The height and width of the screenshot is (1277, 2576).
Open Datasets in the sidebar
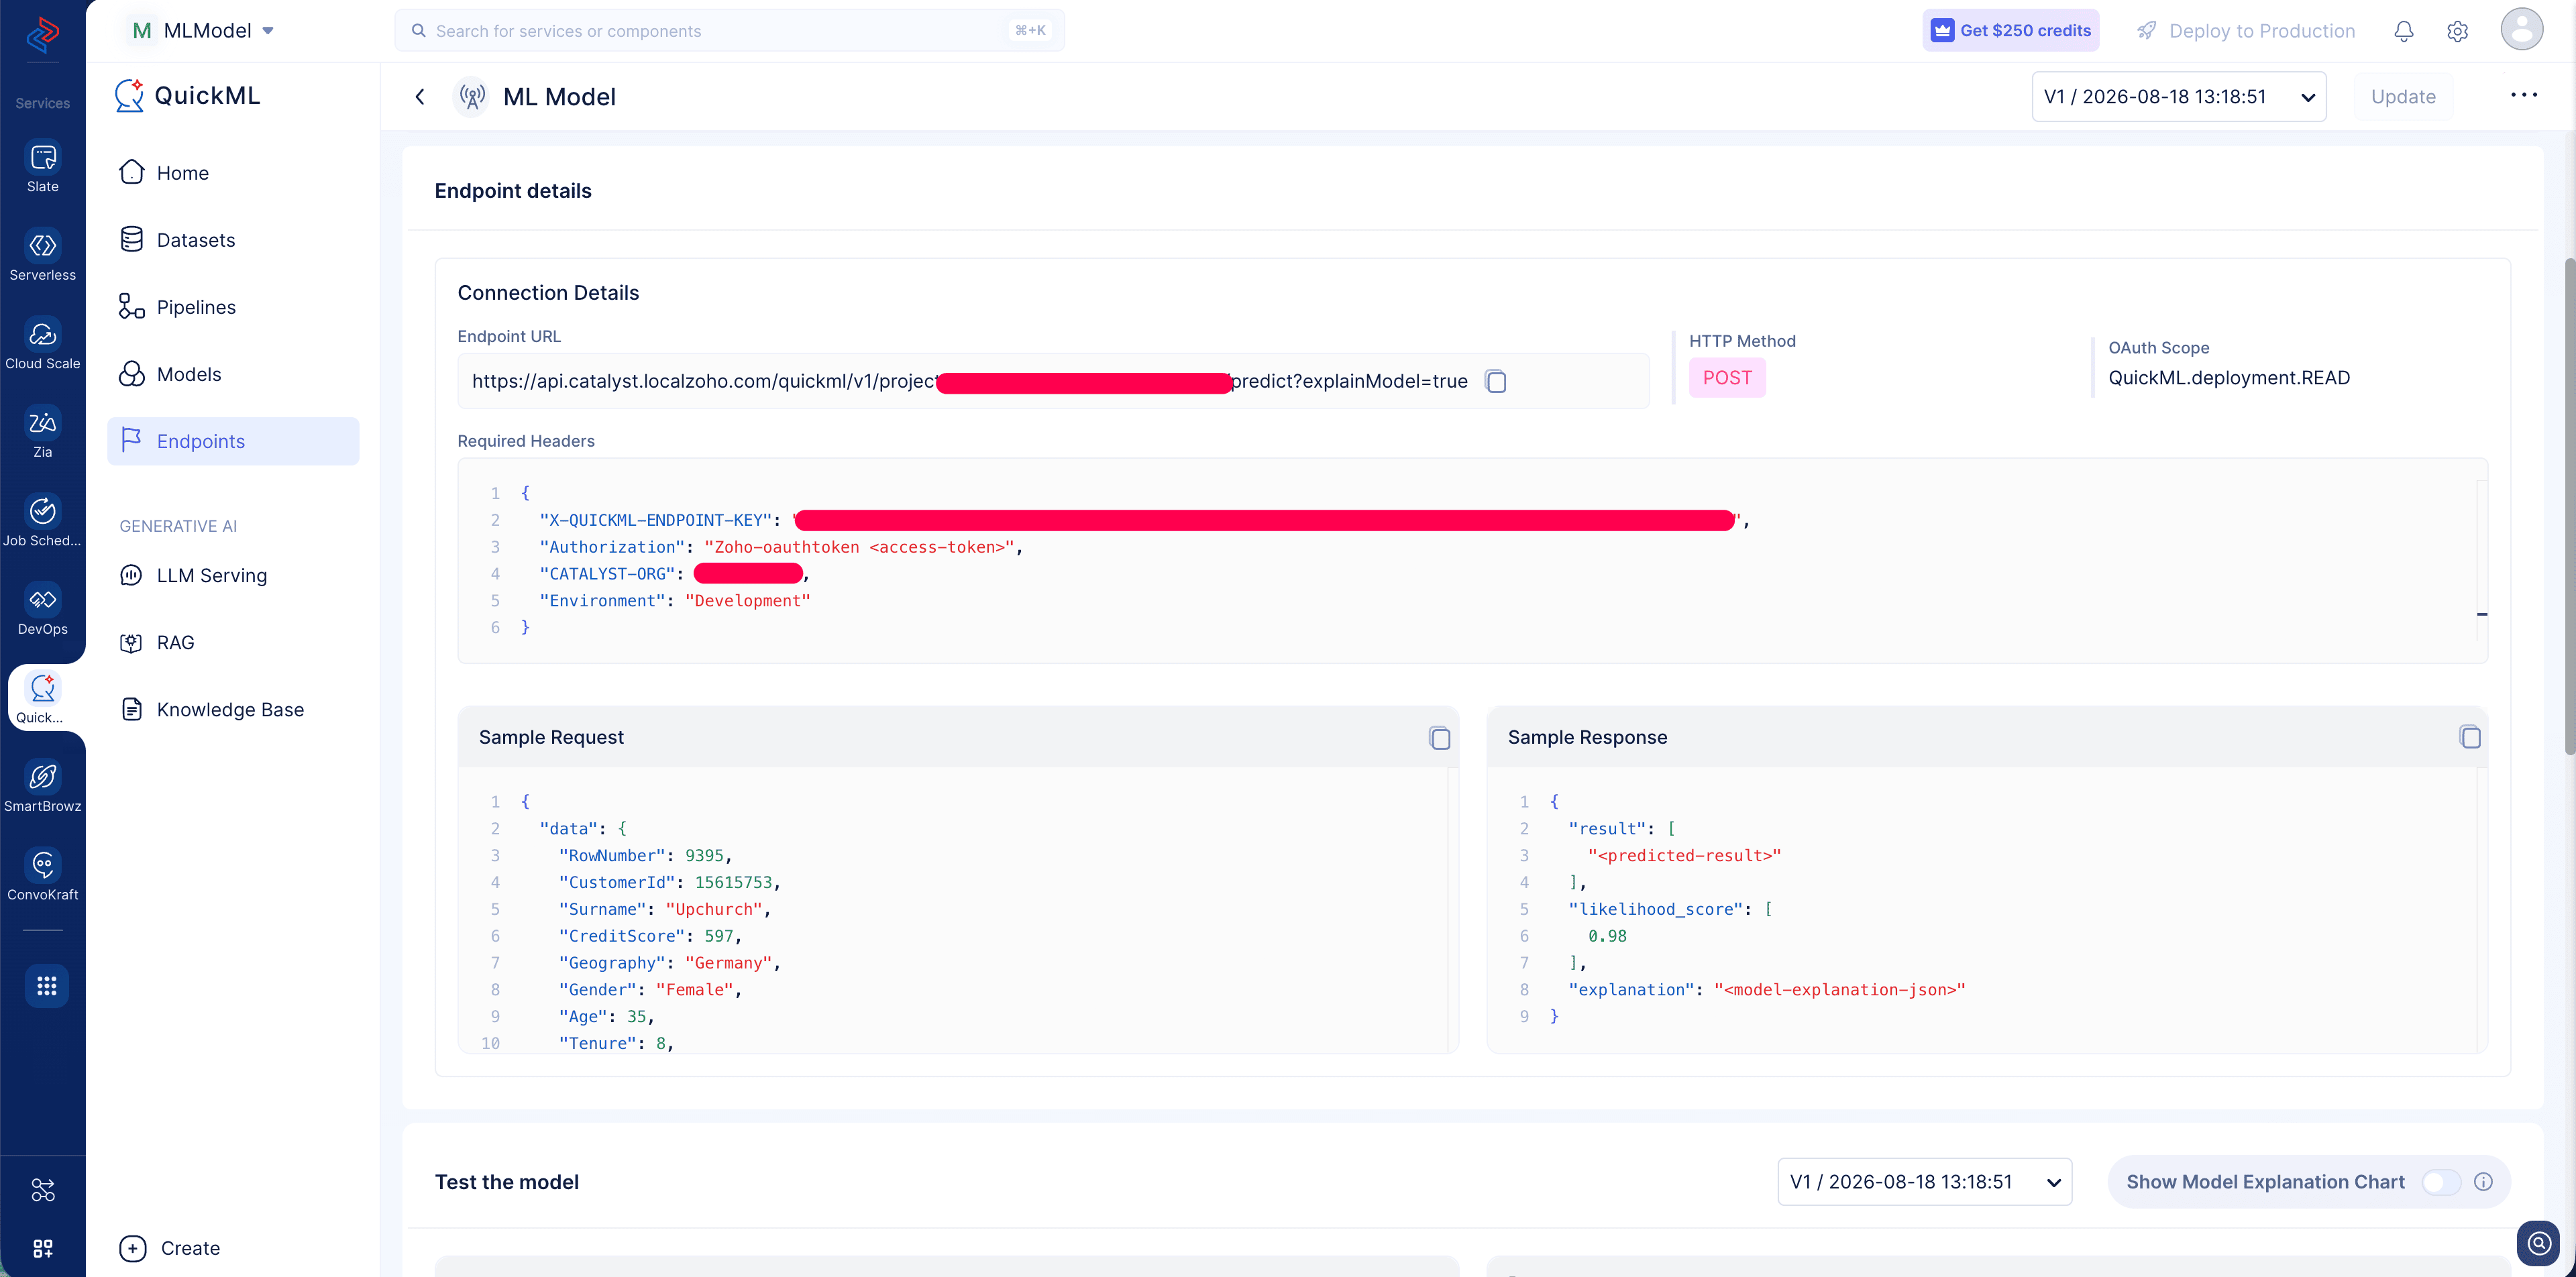[x=233, y=240]
